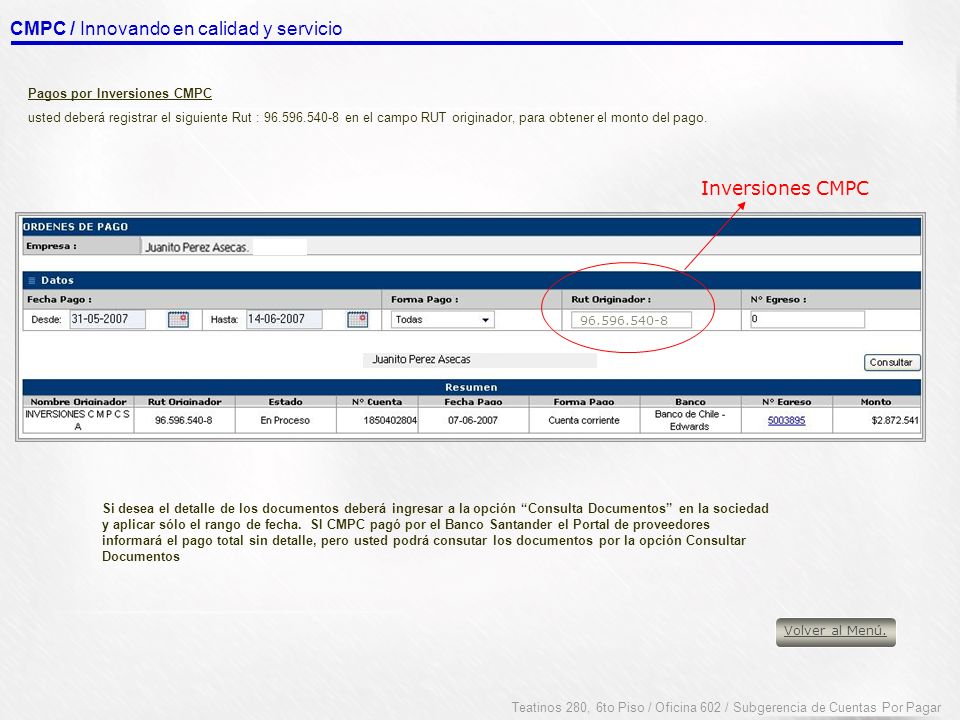This screenshot has height=720, width=960.
Task: Click the Hasta date field 14-06-2007
Action: click(284, 319)
